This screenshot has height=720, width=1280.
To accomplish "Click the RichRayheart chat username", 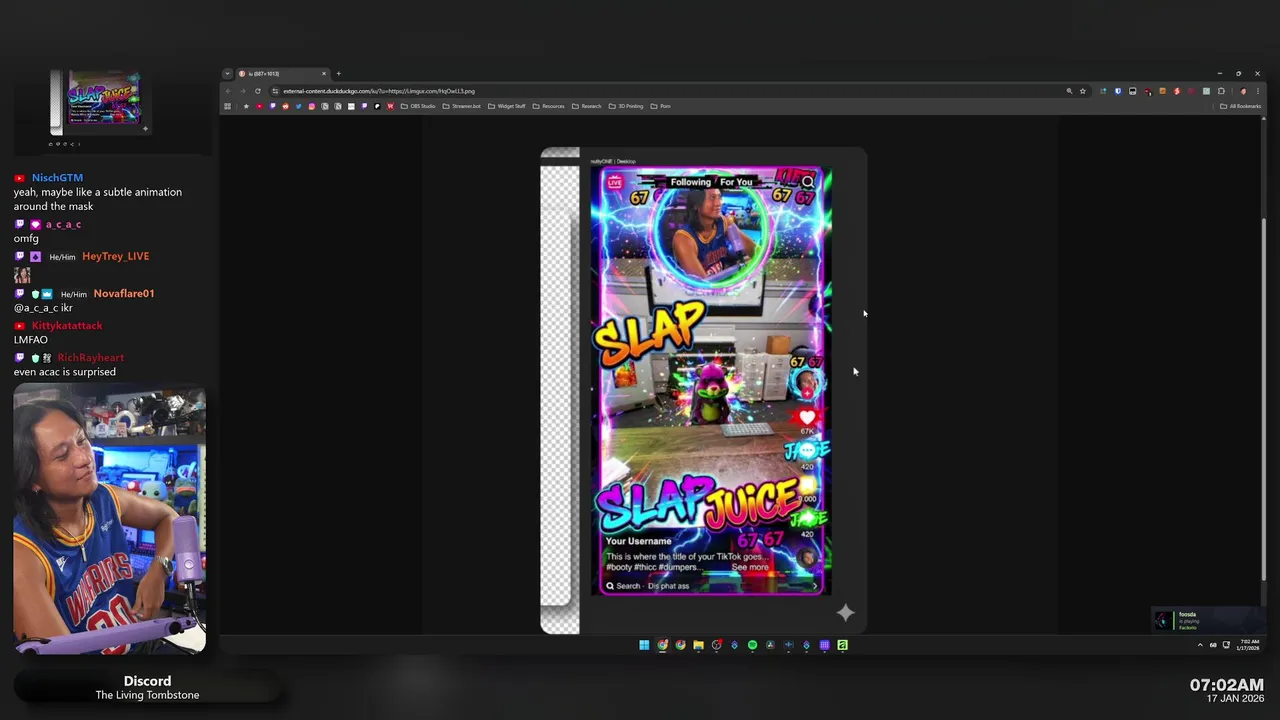I will (90, 357).
